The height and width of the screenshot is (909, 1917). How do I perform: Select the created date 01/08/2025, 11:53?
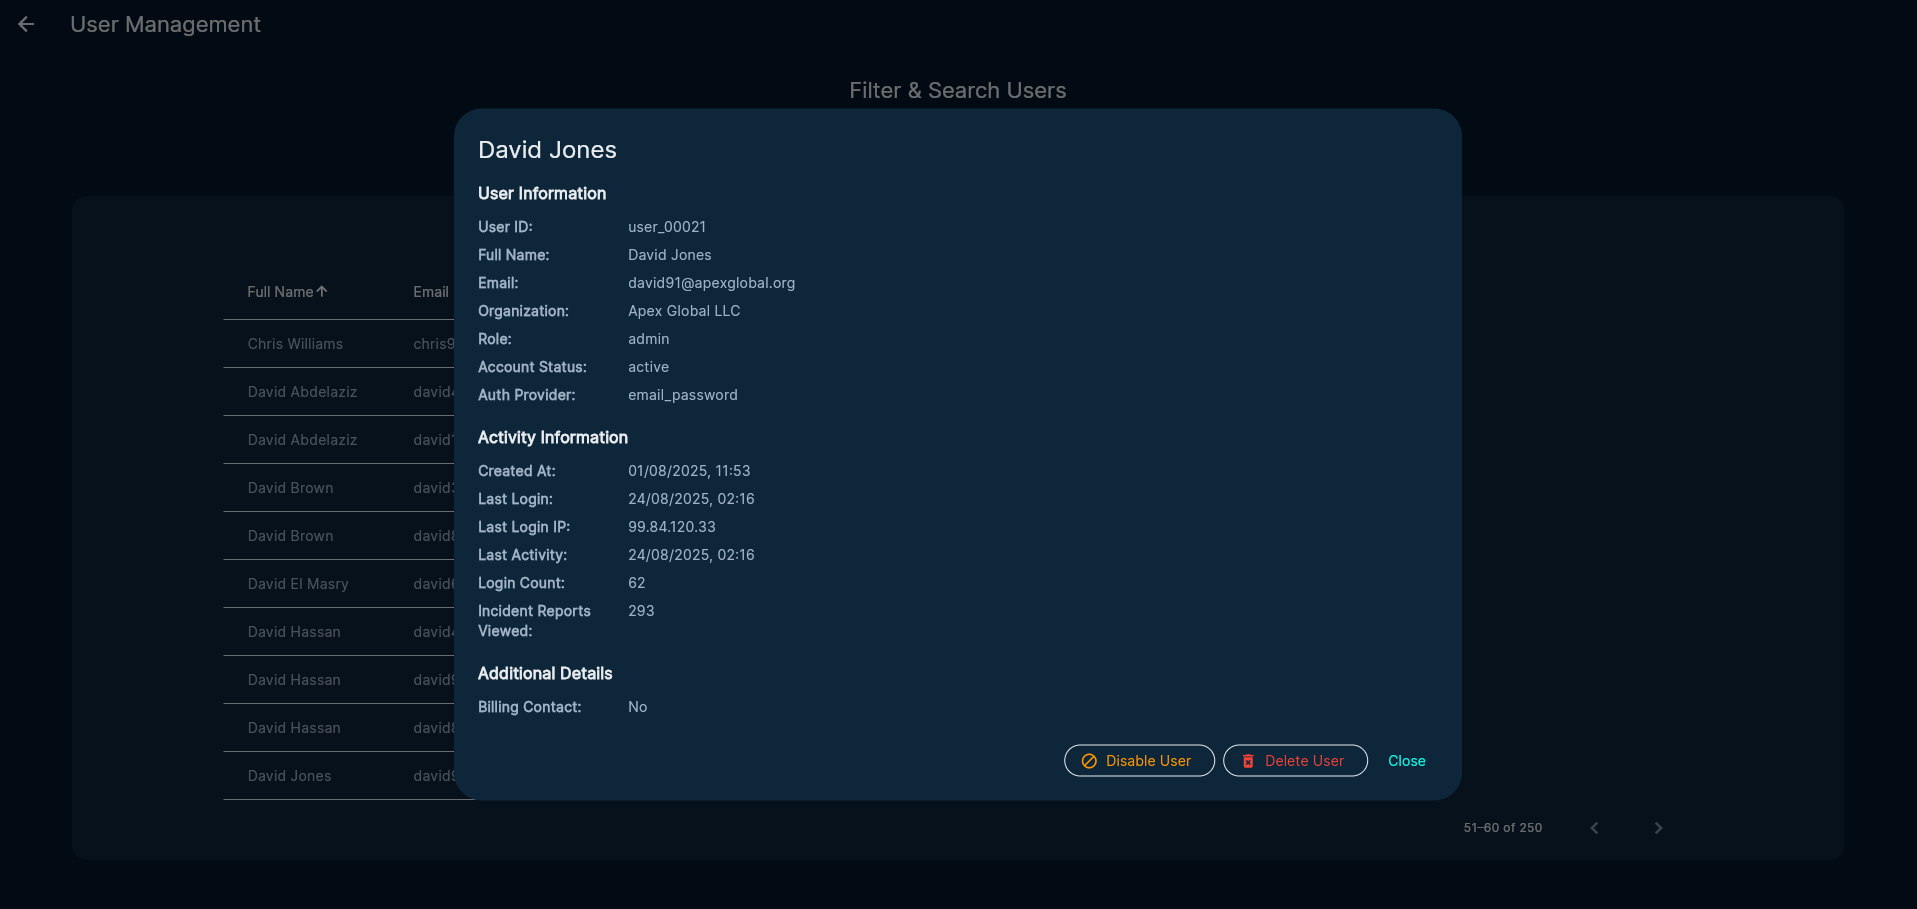689,471
